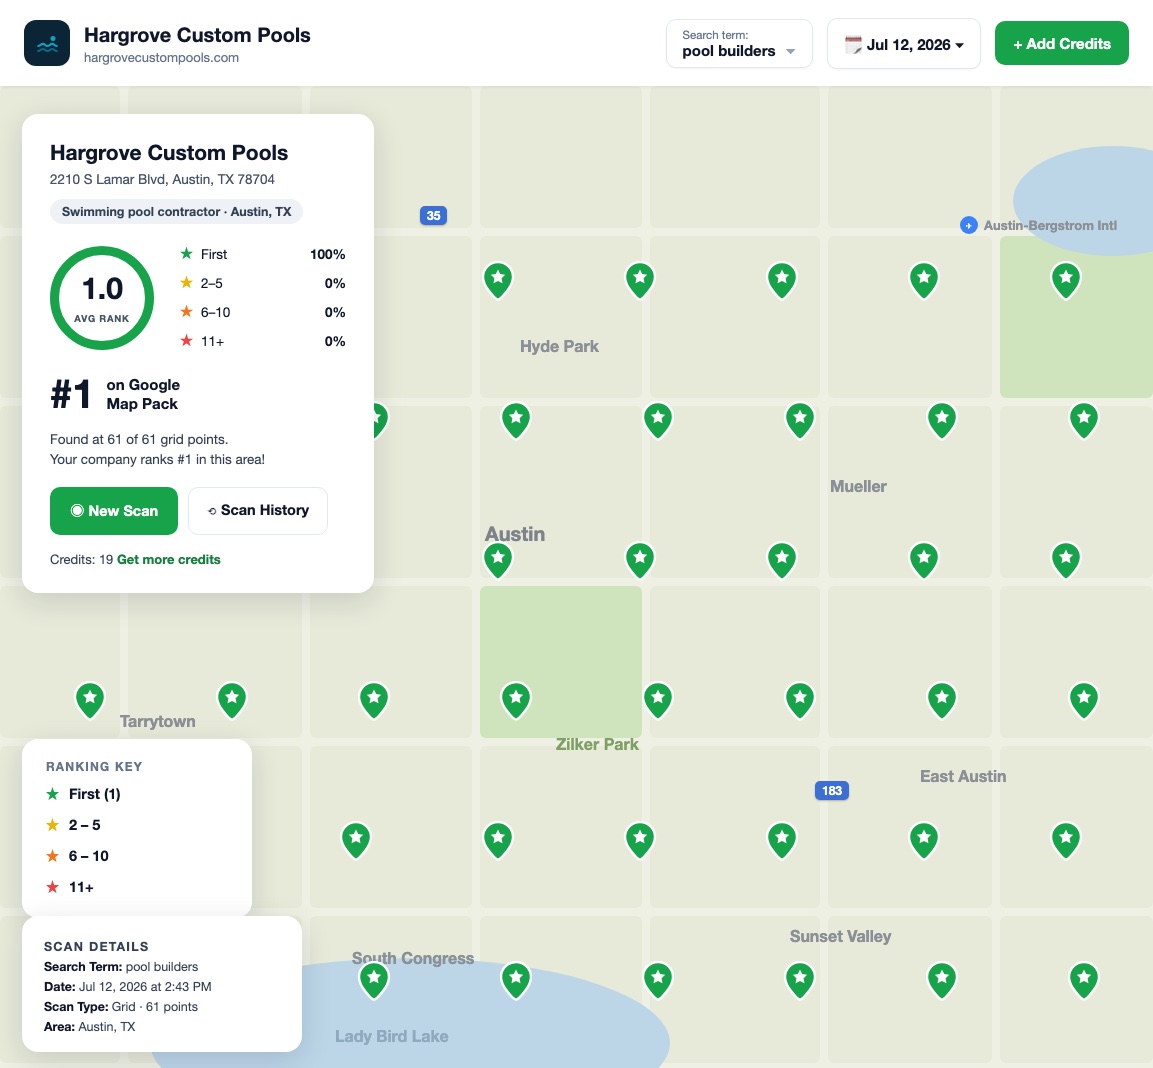Click the First 100% percentage value
Viewport: 1153px width, 1068px height.
click(327, 254)
